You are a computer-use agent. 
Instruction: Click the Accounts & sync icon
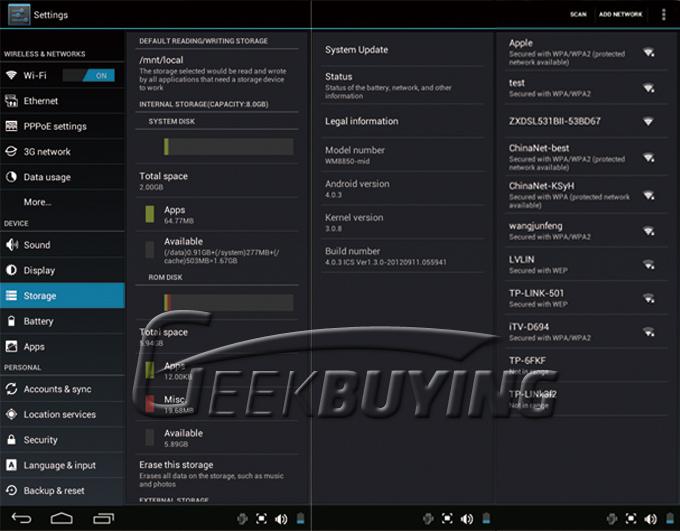pos(11,389)
